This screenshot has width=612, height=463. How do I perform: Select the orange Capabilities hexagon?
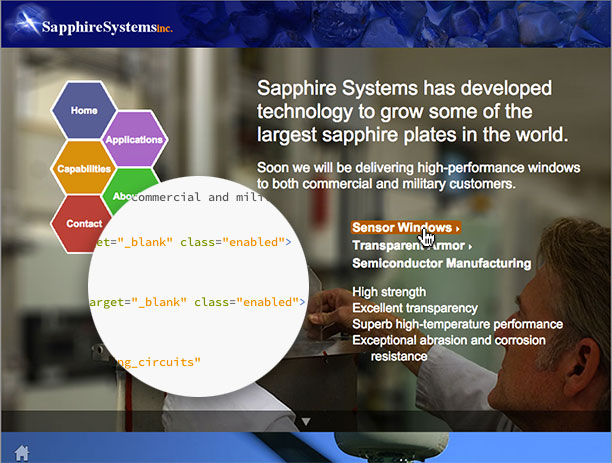pyautogui.click(x=83, y=169)
